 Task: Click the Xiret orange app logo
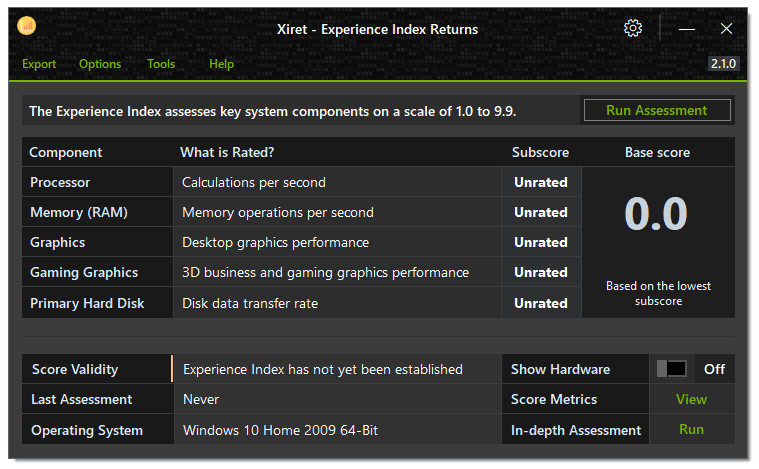[27, 25]
